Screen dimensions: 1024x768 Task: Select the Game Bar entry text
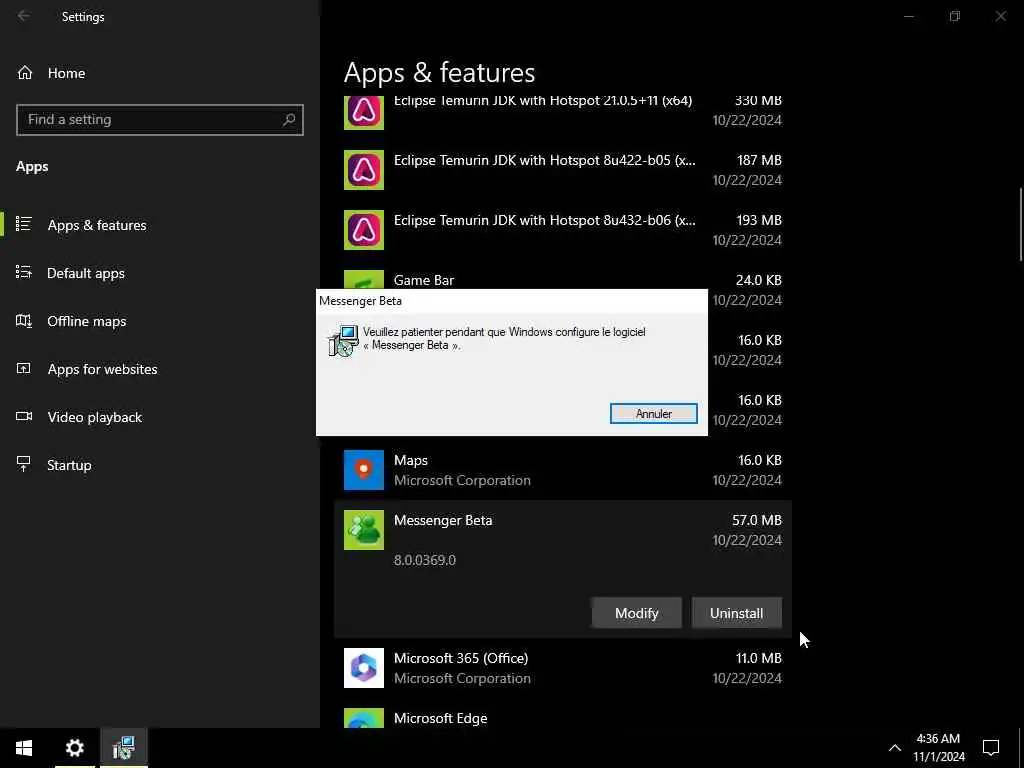[424, 280]
